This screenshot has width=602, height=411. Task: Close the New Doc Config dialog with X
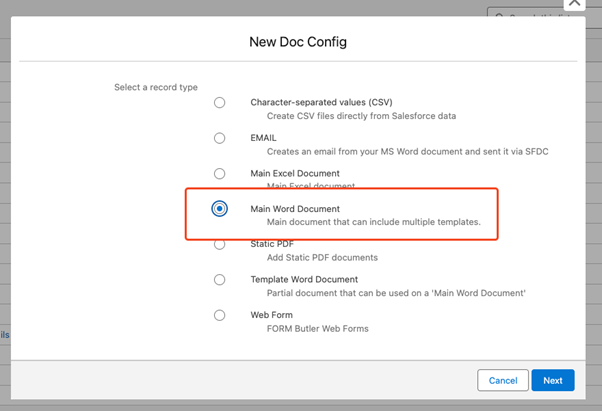[573, 4]
